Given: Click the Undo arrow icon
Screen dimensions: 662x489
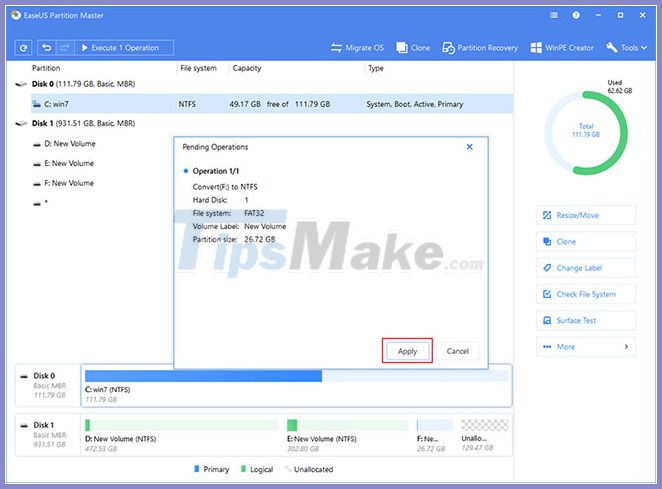Looking at the screenshot, I should (47, 47).
